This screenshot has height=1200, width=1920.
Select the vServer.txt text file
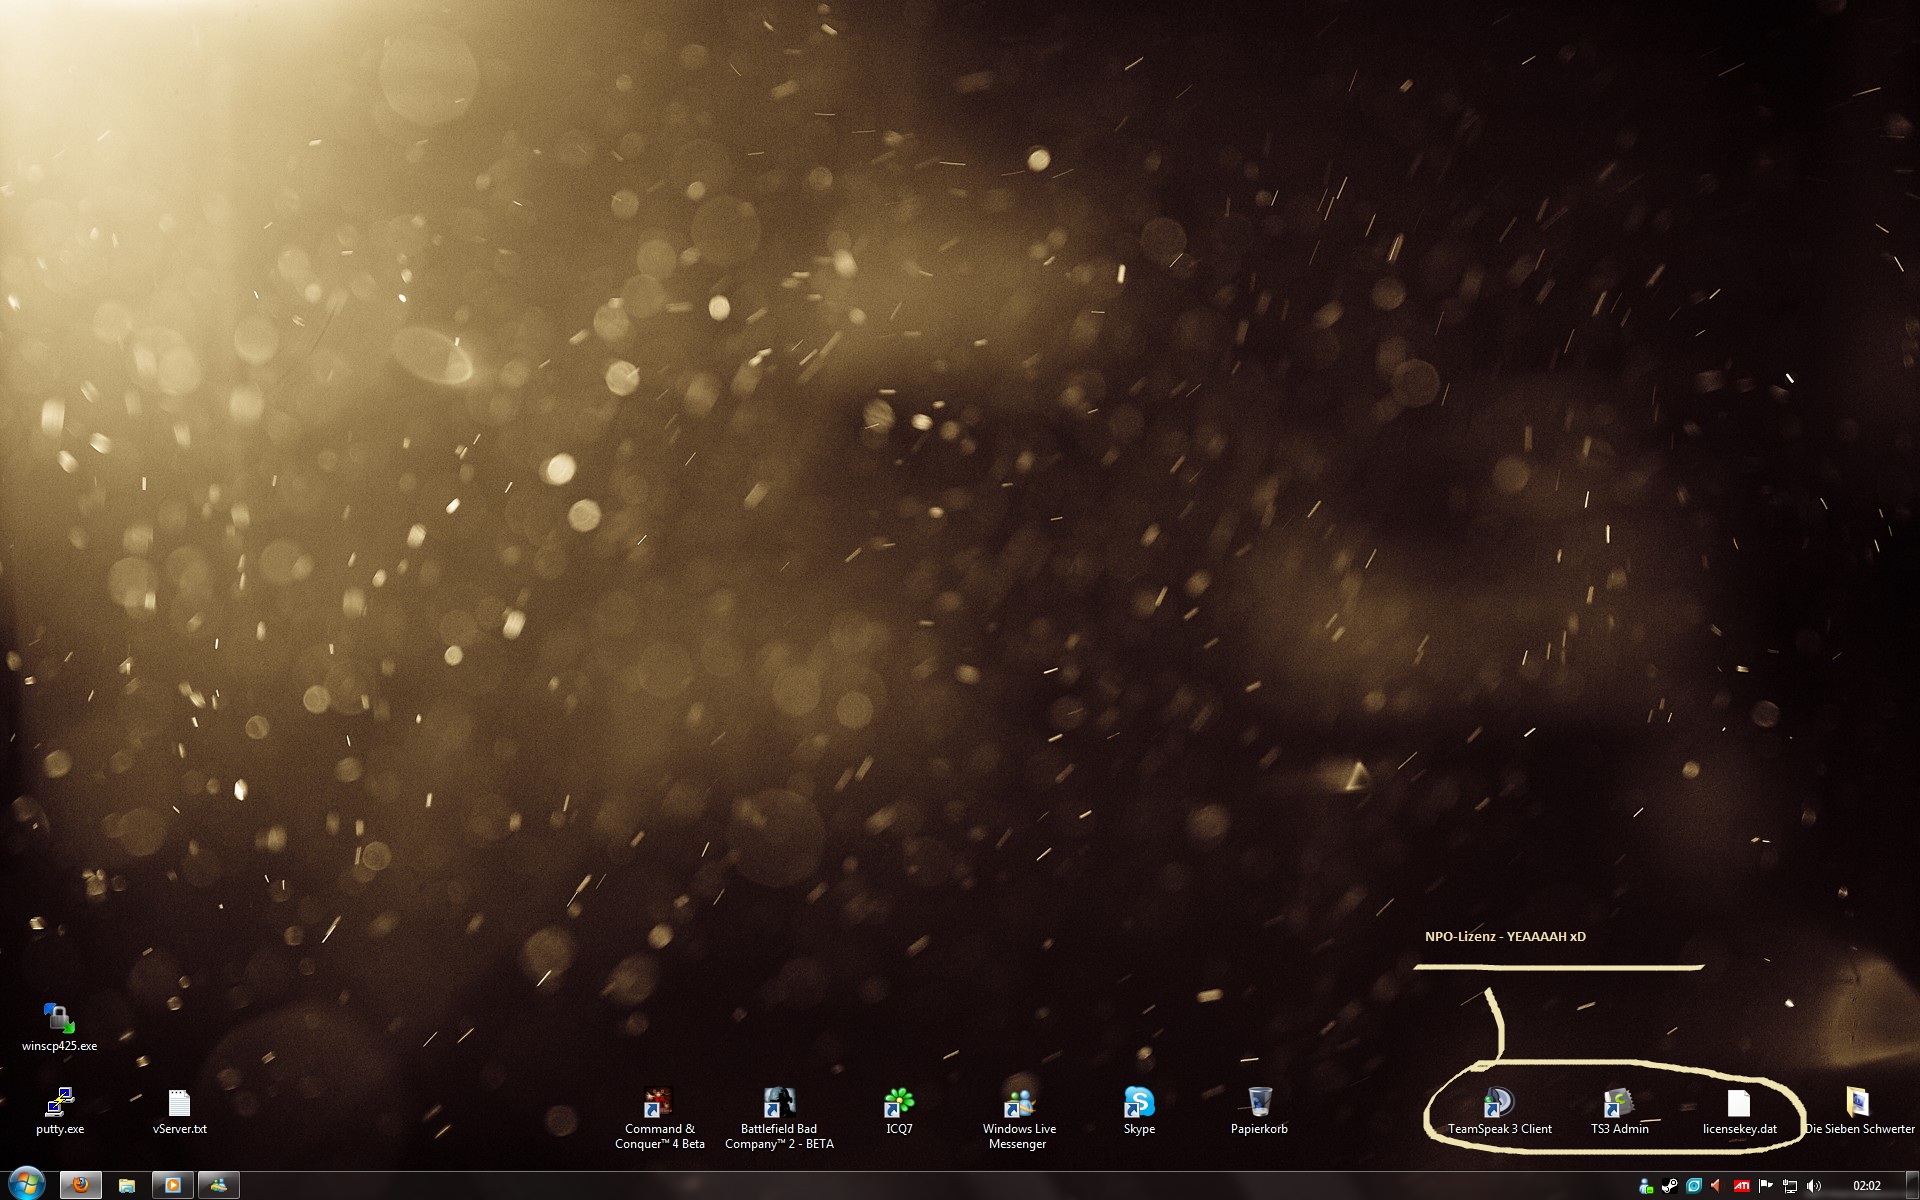tap(179, 1102)
